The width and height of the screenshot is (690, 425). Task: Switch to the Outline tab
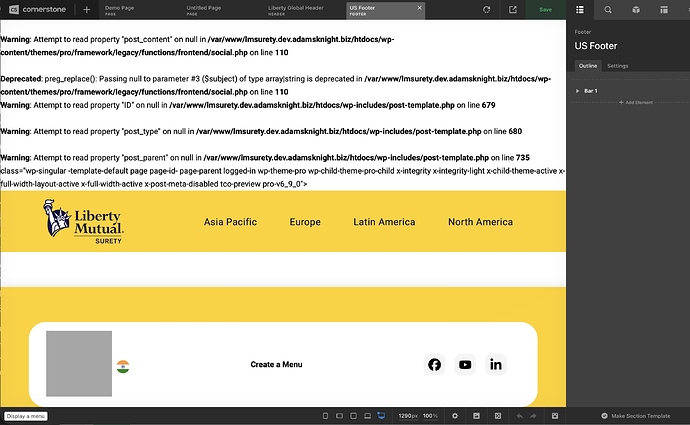click(x=588, y=66)
